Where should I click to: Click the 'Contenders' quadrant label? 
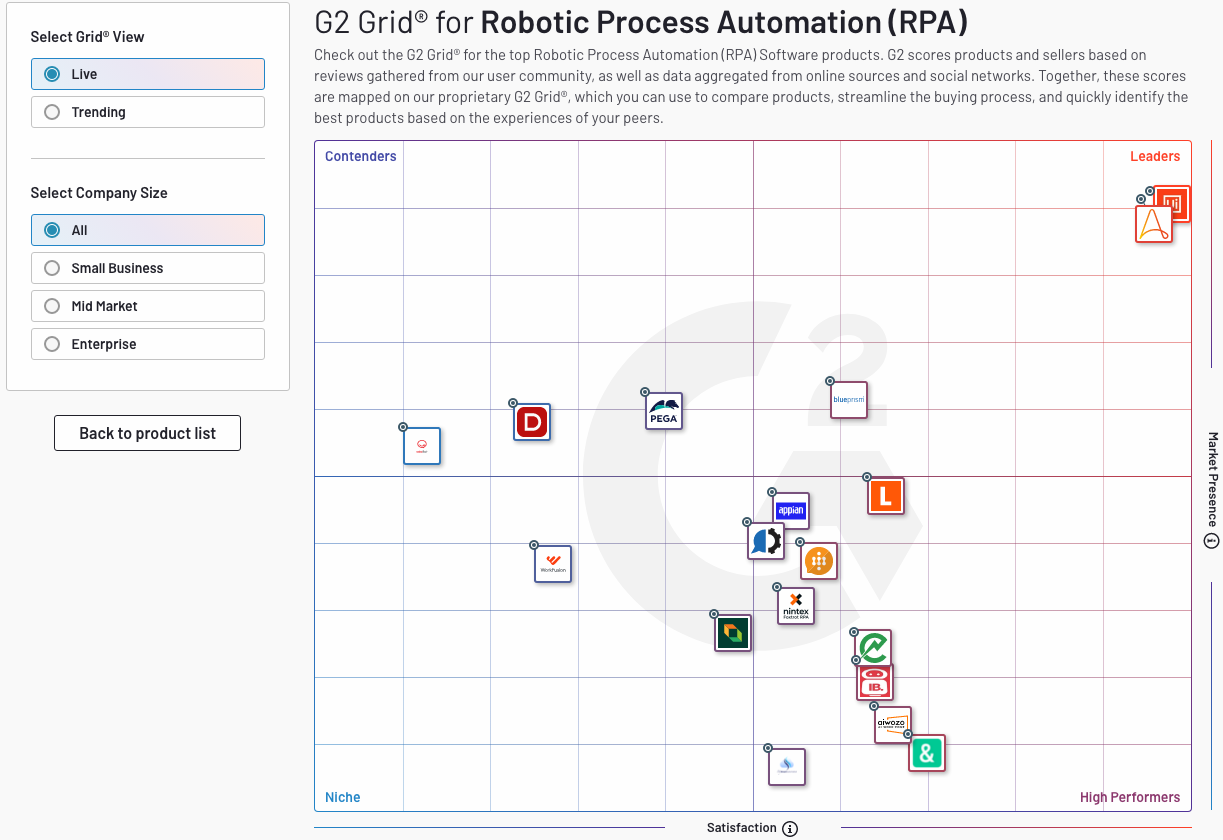[361, 156]
